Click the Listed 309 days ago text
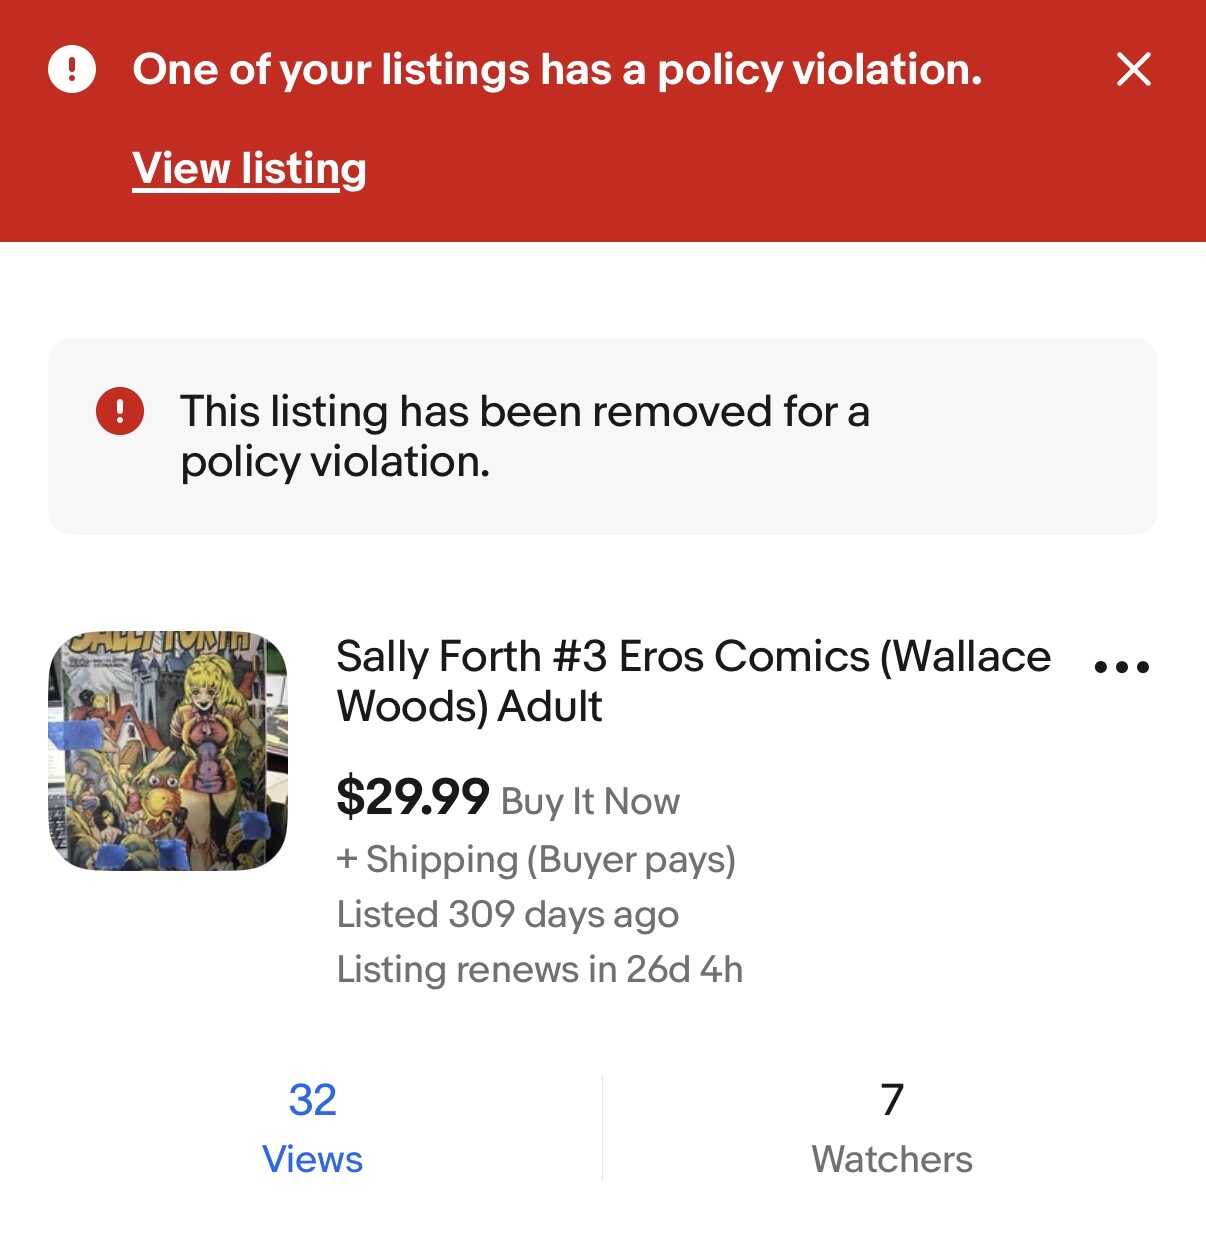 [x=507, y=914]
